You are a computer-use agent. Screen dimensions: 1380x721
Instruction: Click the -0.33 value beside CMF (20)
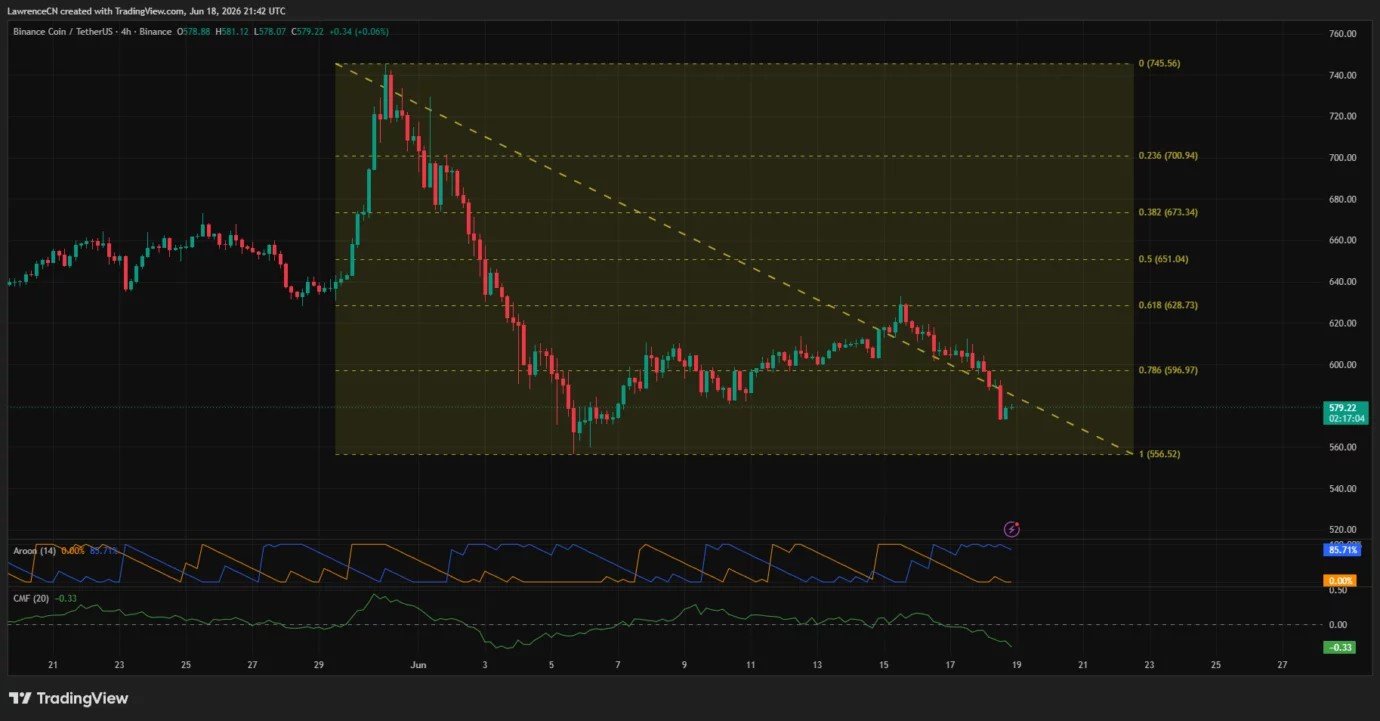(x=66, y=598)
